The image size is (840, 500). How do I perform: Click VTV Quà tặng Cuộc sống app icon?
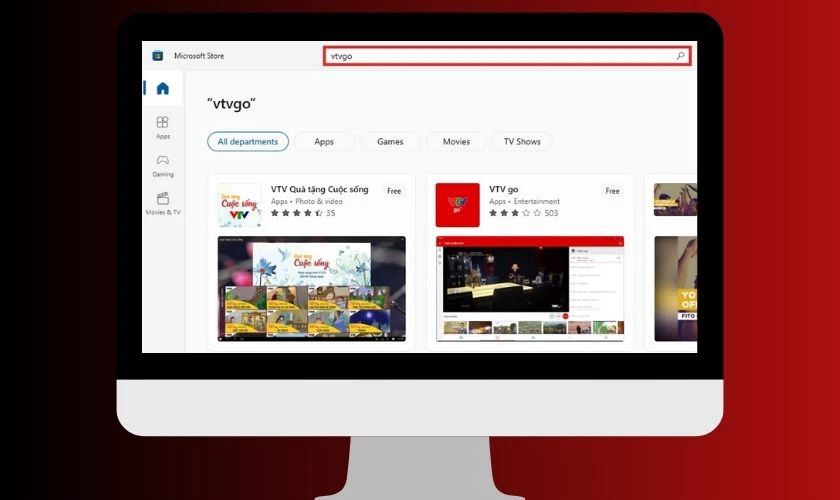coord(239,205)
